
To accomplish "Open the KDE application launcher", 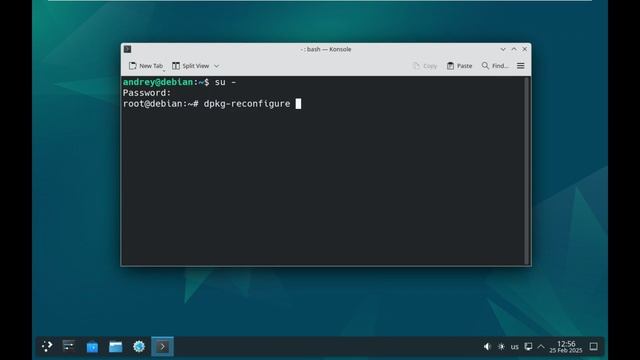I will 47,347.
